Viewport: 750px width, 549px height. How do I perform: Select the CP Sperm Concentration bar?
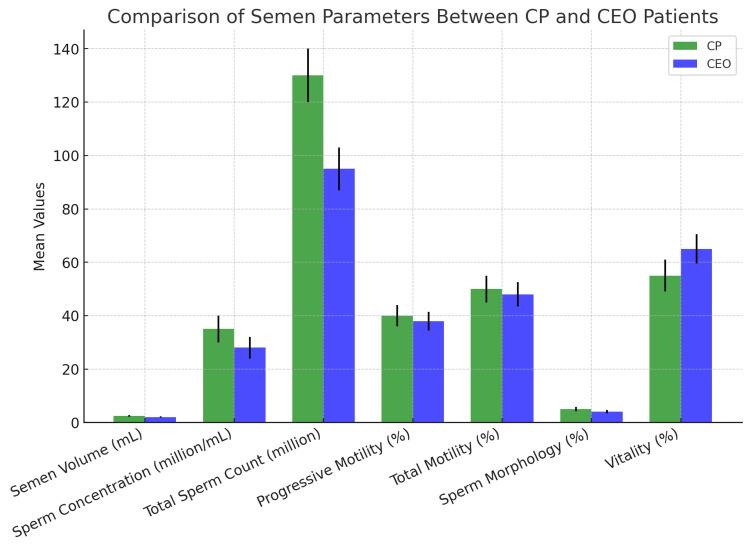219,375
